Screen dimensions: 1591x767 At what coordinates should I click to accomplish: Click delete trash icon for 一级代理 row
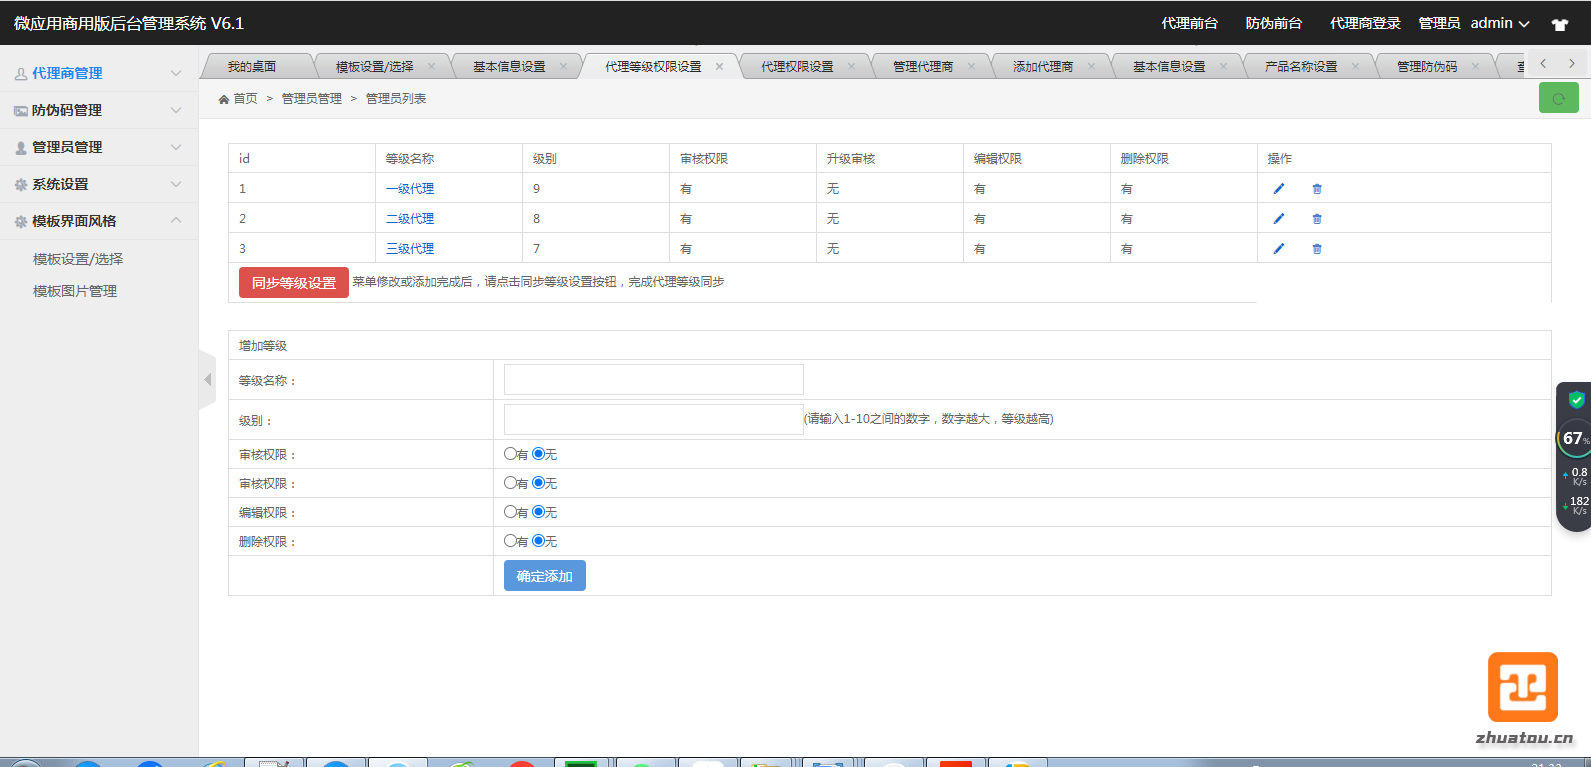coord(1317,189)
